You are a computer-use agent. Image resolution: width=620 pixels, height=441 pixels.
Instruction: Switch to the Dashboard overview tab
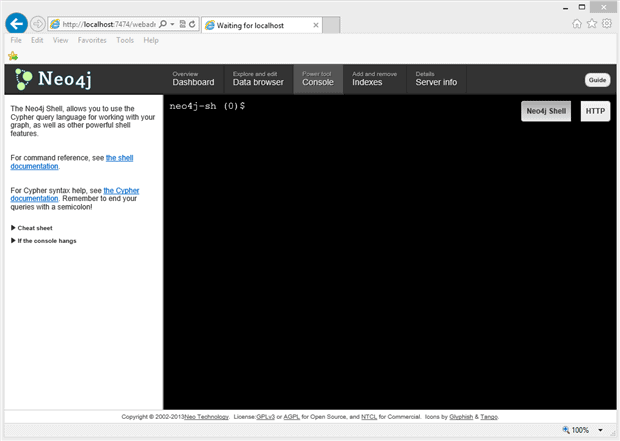point(193,79)
